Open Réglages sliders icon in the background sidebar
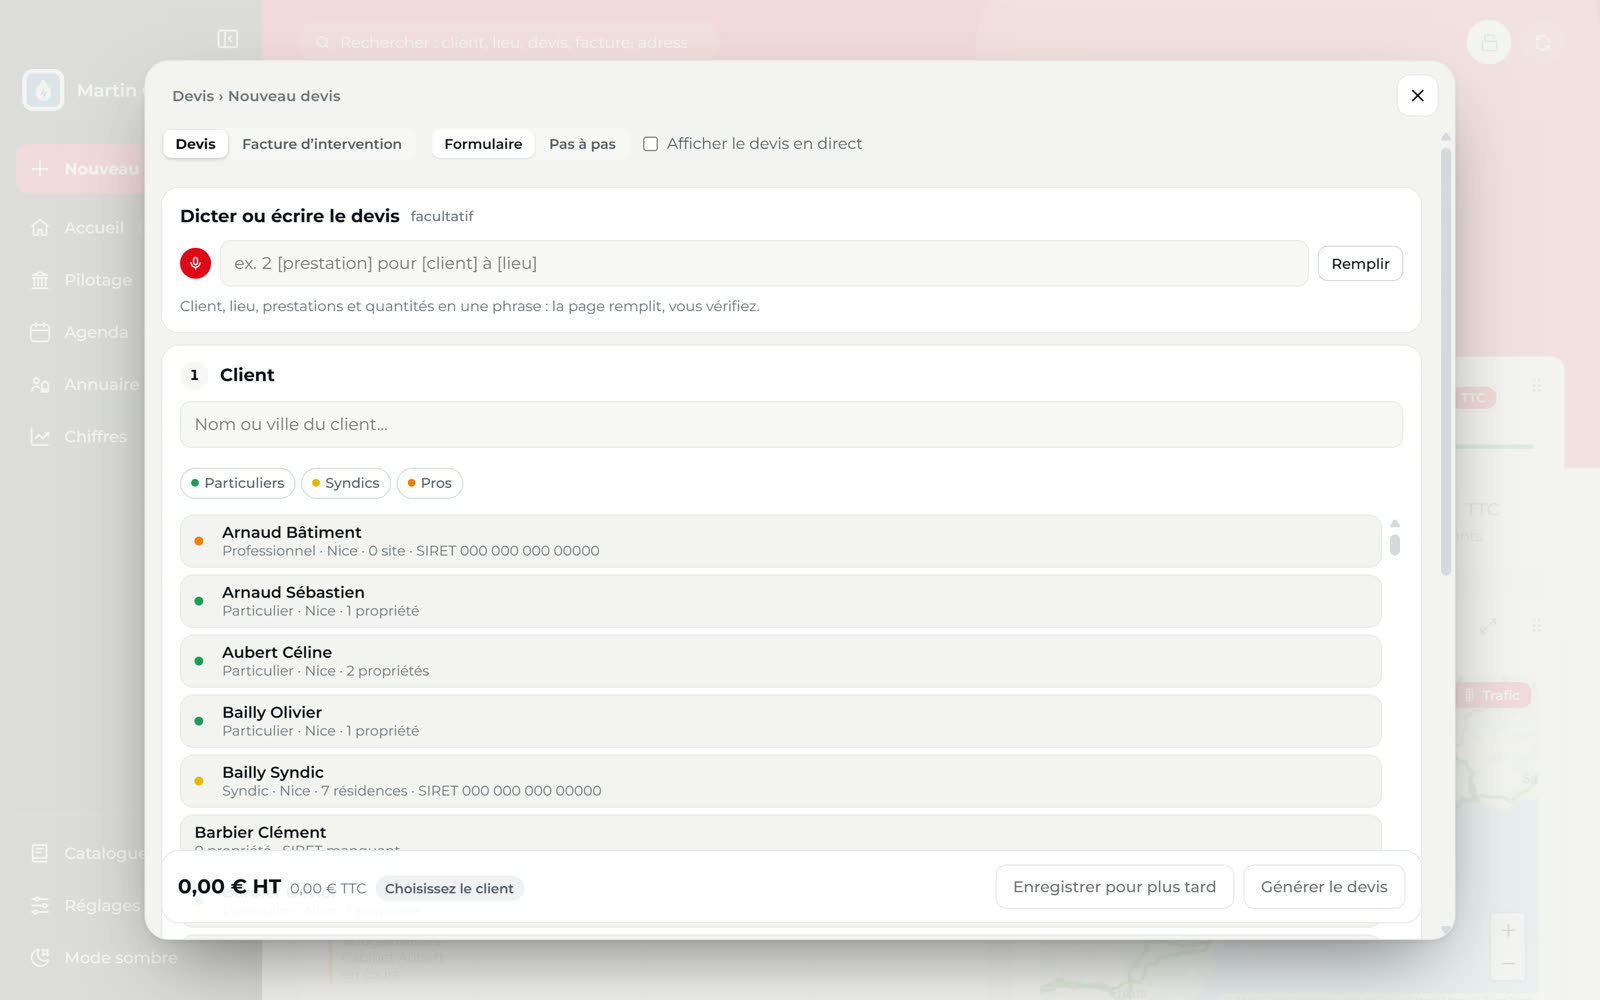The width and height of the screenshot is (1600, 1000). [x=40, y=905]
